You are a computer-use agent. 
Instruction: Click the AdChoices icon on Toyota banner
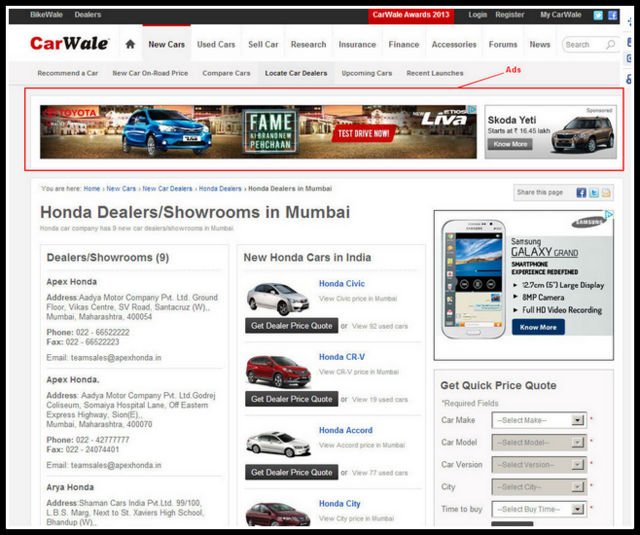[472, 109]
